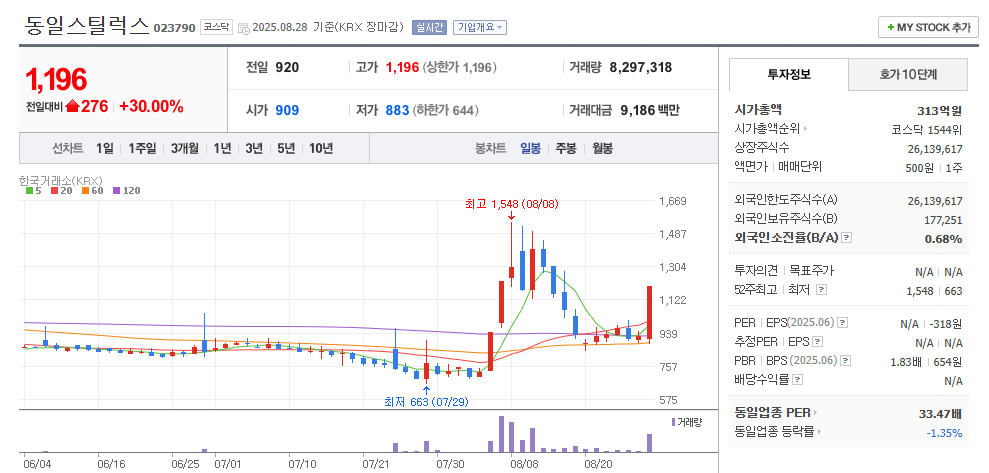Add stock via MY STOCK 추가 button

tap(928, 28)
